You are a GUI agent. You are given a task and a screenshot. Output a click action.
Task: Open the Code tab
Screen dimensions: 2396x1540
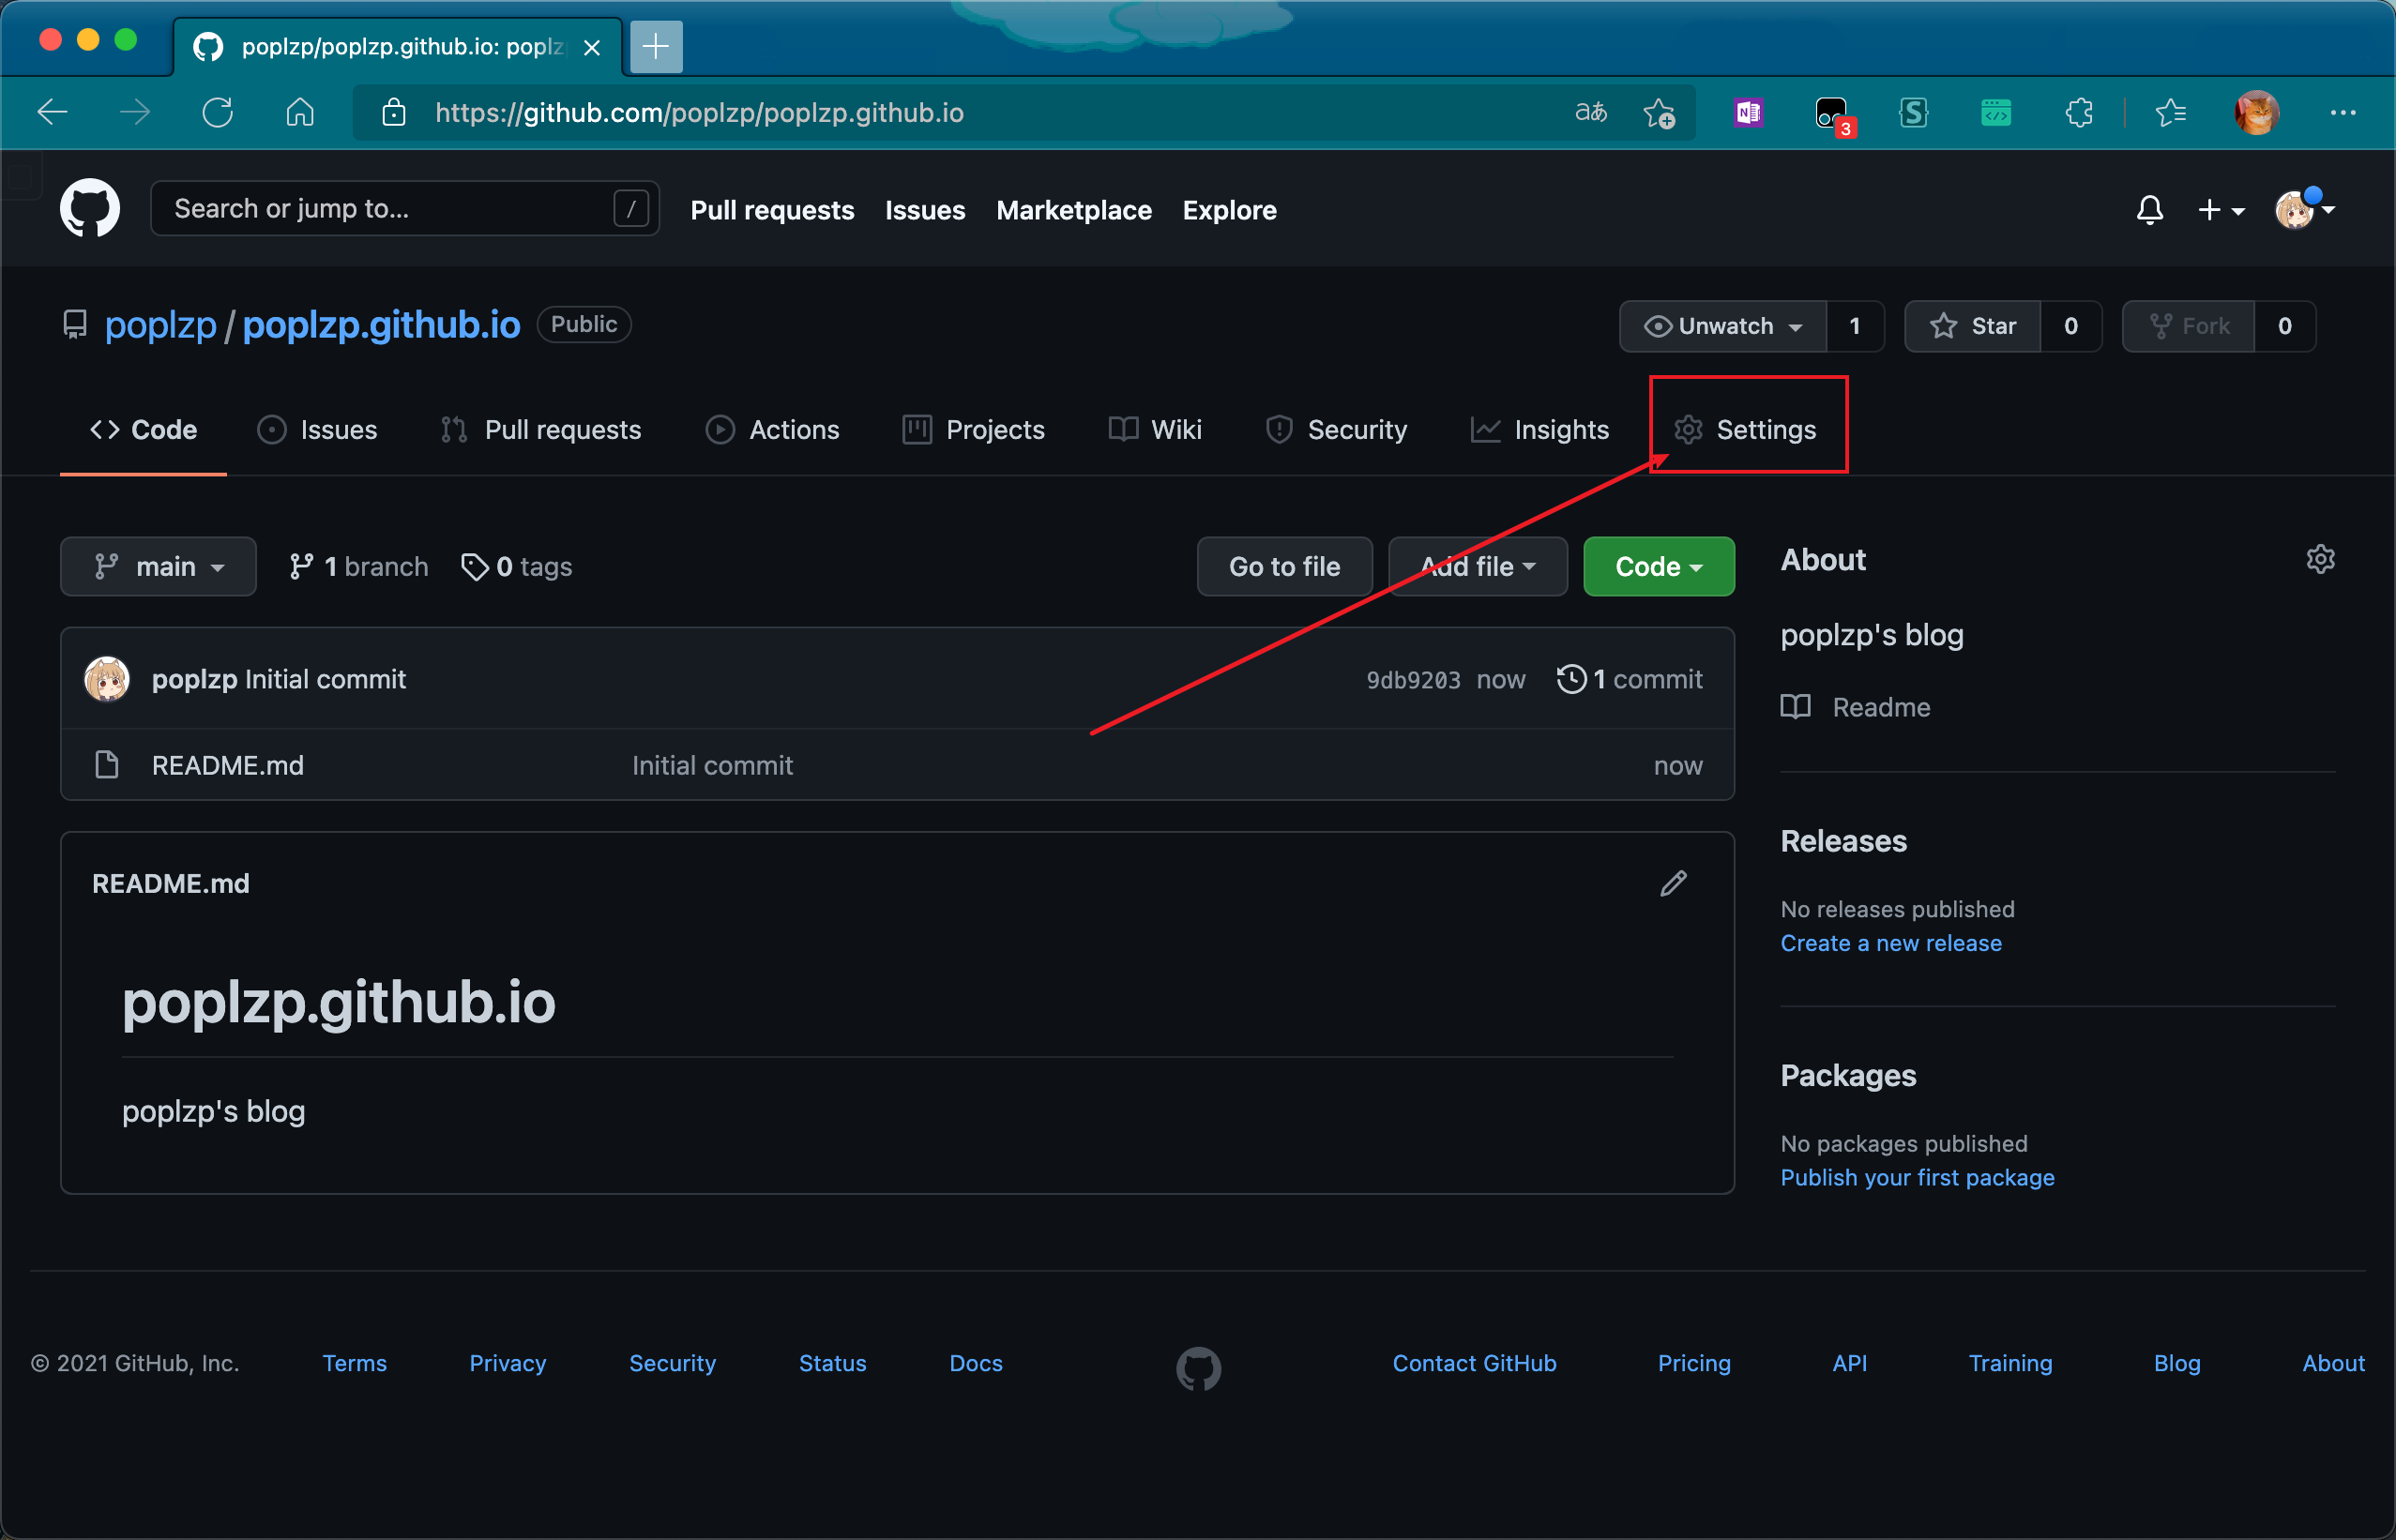143,430
